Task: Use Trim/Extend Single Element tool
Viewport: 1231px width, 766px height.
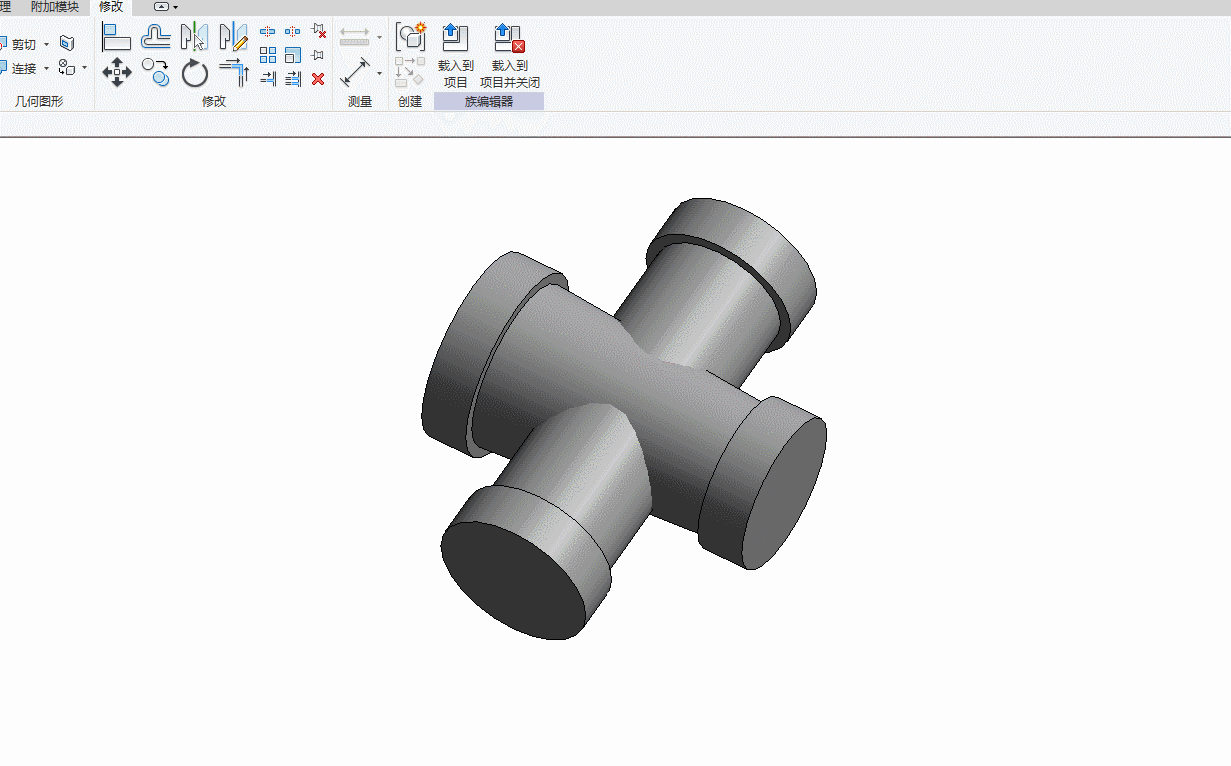Action: (268, 79)
